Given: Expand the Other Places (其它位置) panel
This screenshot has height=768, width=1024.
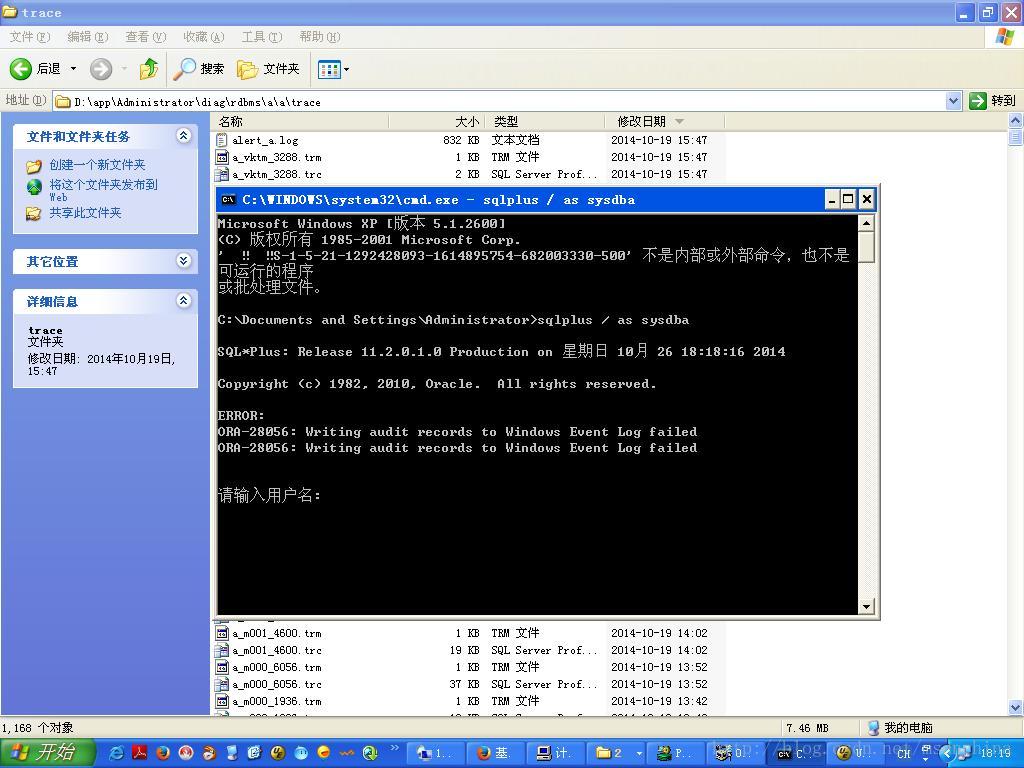Looking at the screenshot, I should pyautogui.click(x=184, y=261).
